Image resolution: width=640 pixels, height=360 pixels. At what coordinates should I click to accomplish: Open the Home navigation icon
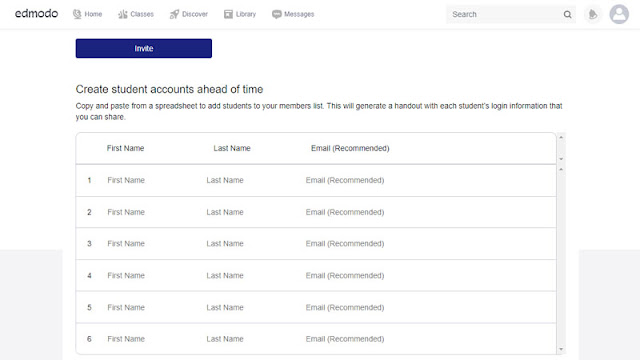77,14
